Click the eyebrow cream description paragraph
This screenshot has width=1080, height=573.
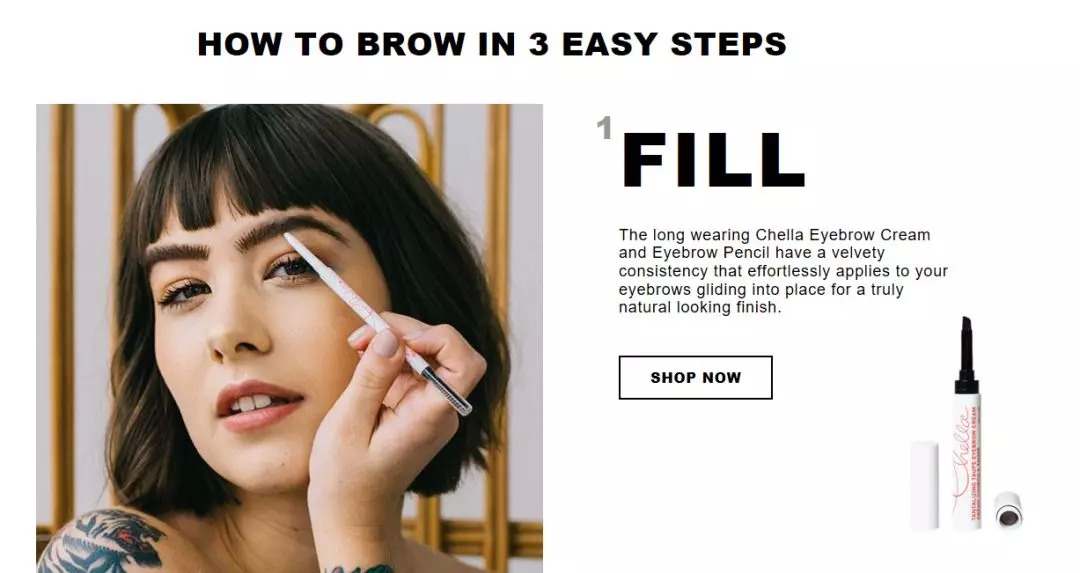click(783, 271)
